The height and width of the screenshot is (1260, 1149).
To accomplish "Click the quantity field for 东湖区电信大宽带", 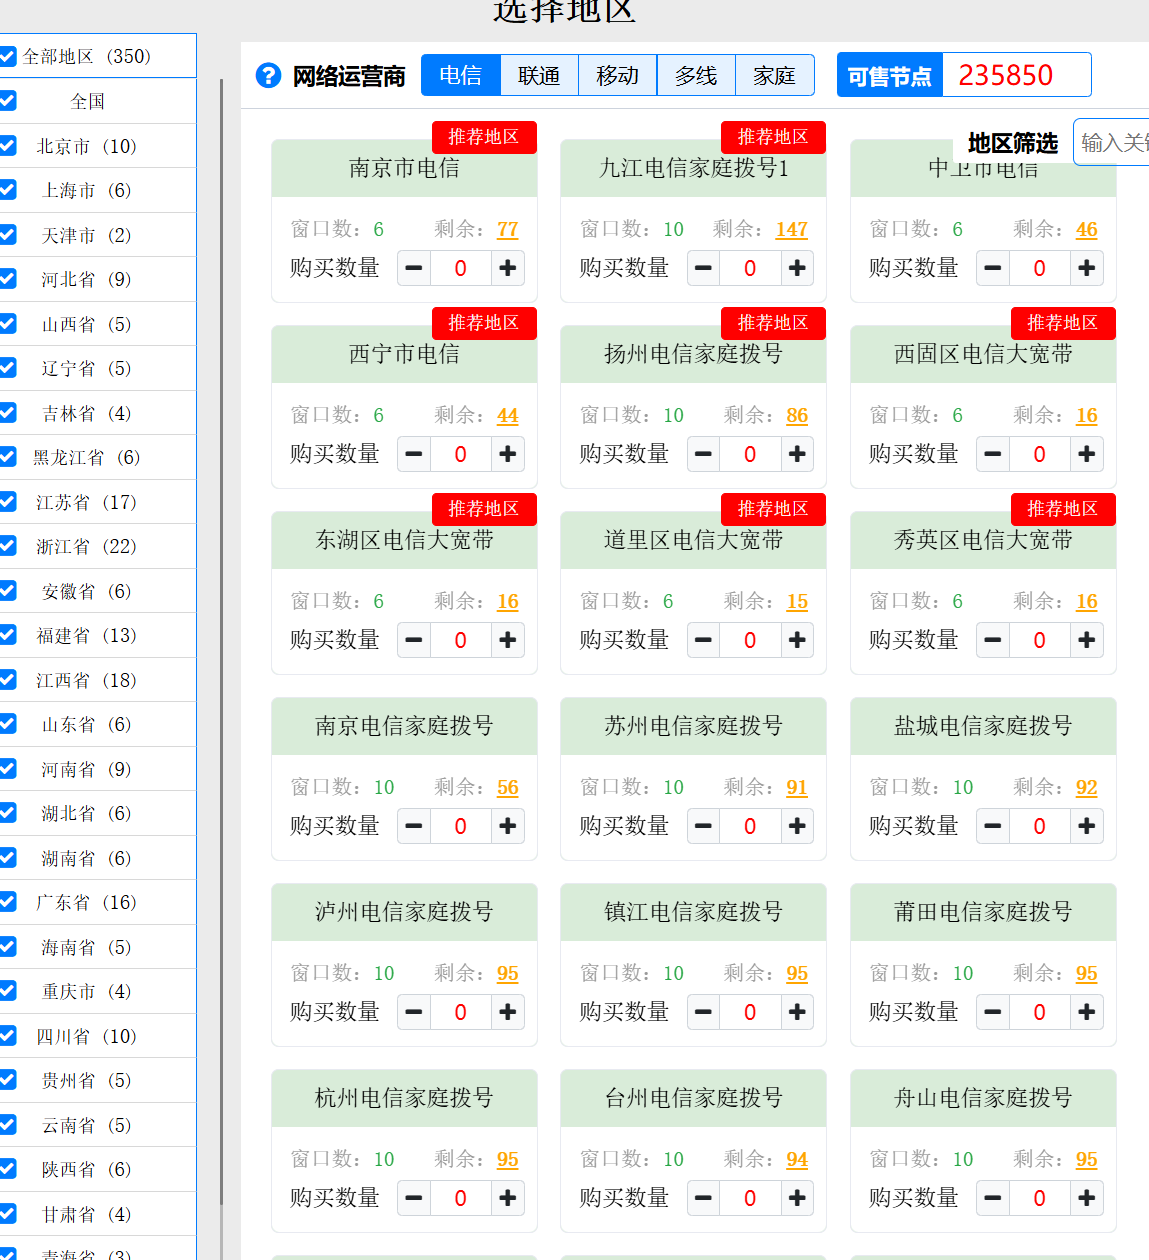I will tap(460, 640).
